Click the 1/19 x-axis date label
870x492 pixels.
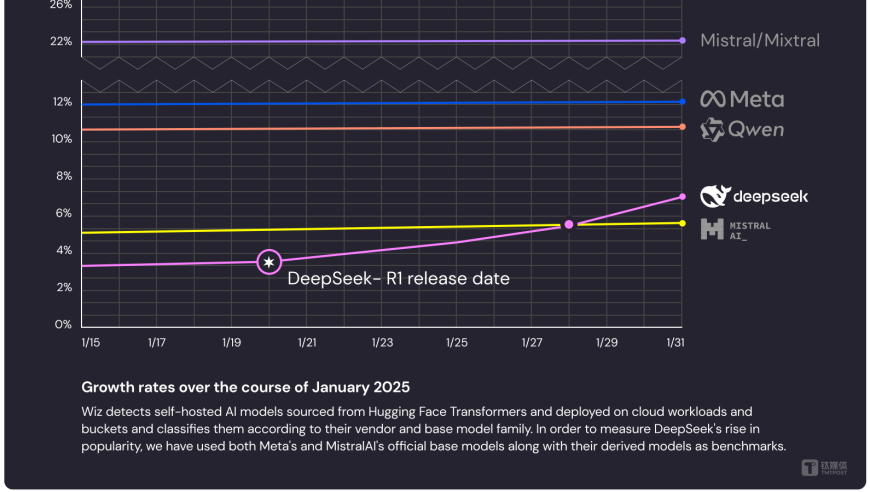(x=231, y=342)
